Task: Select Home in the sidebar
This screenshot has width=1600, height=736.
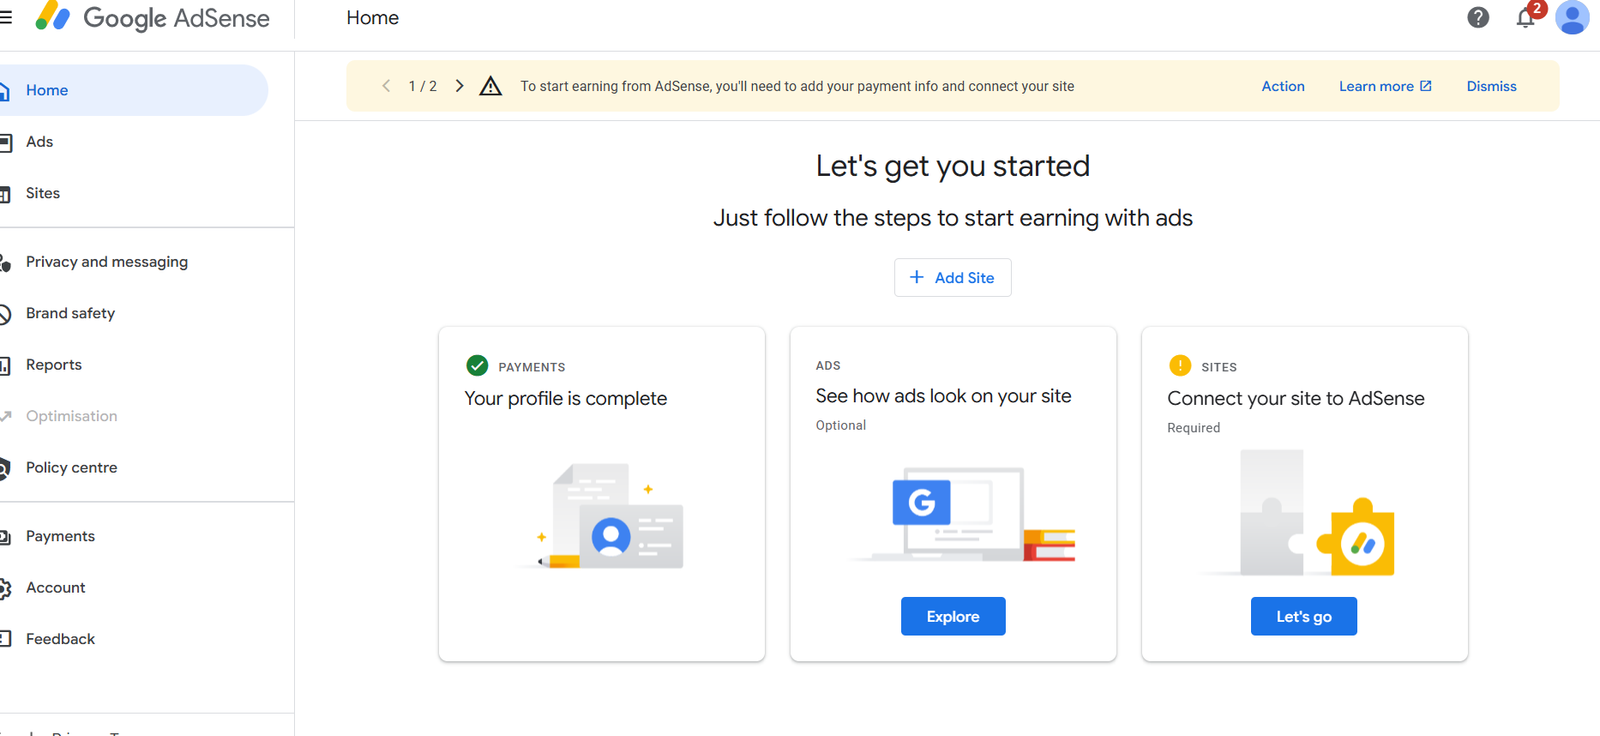Action: coord(47,90)
